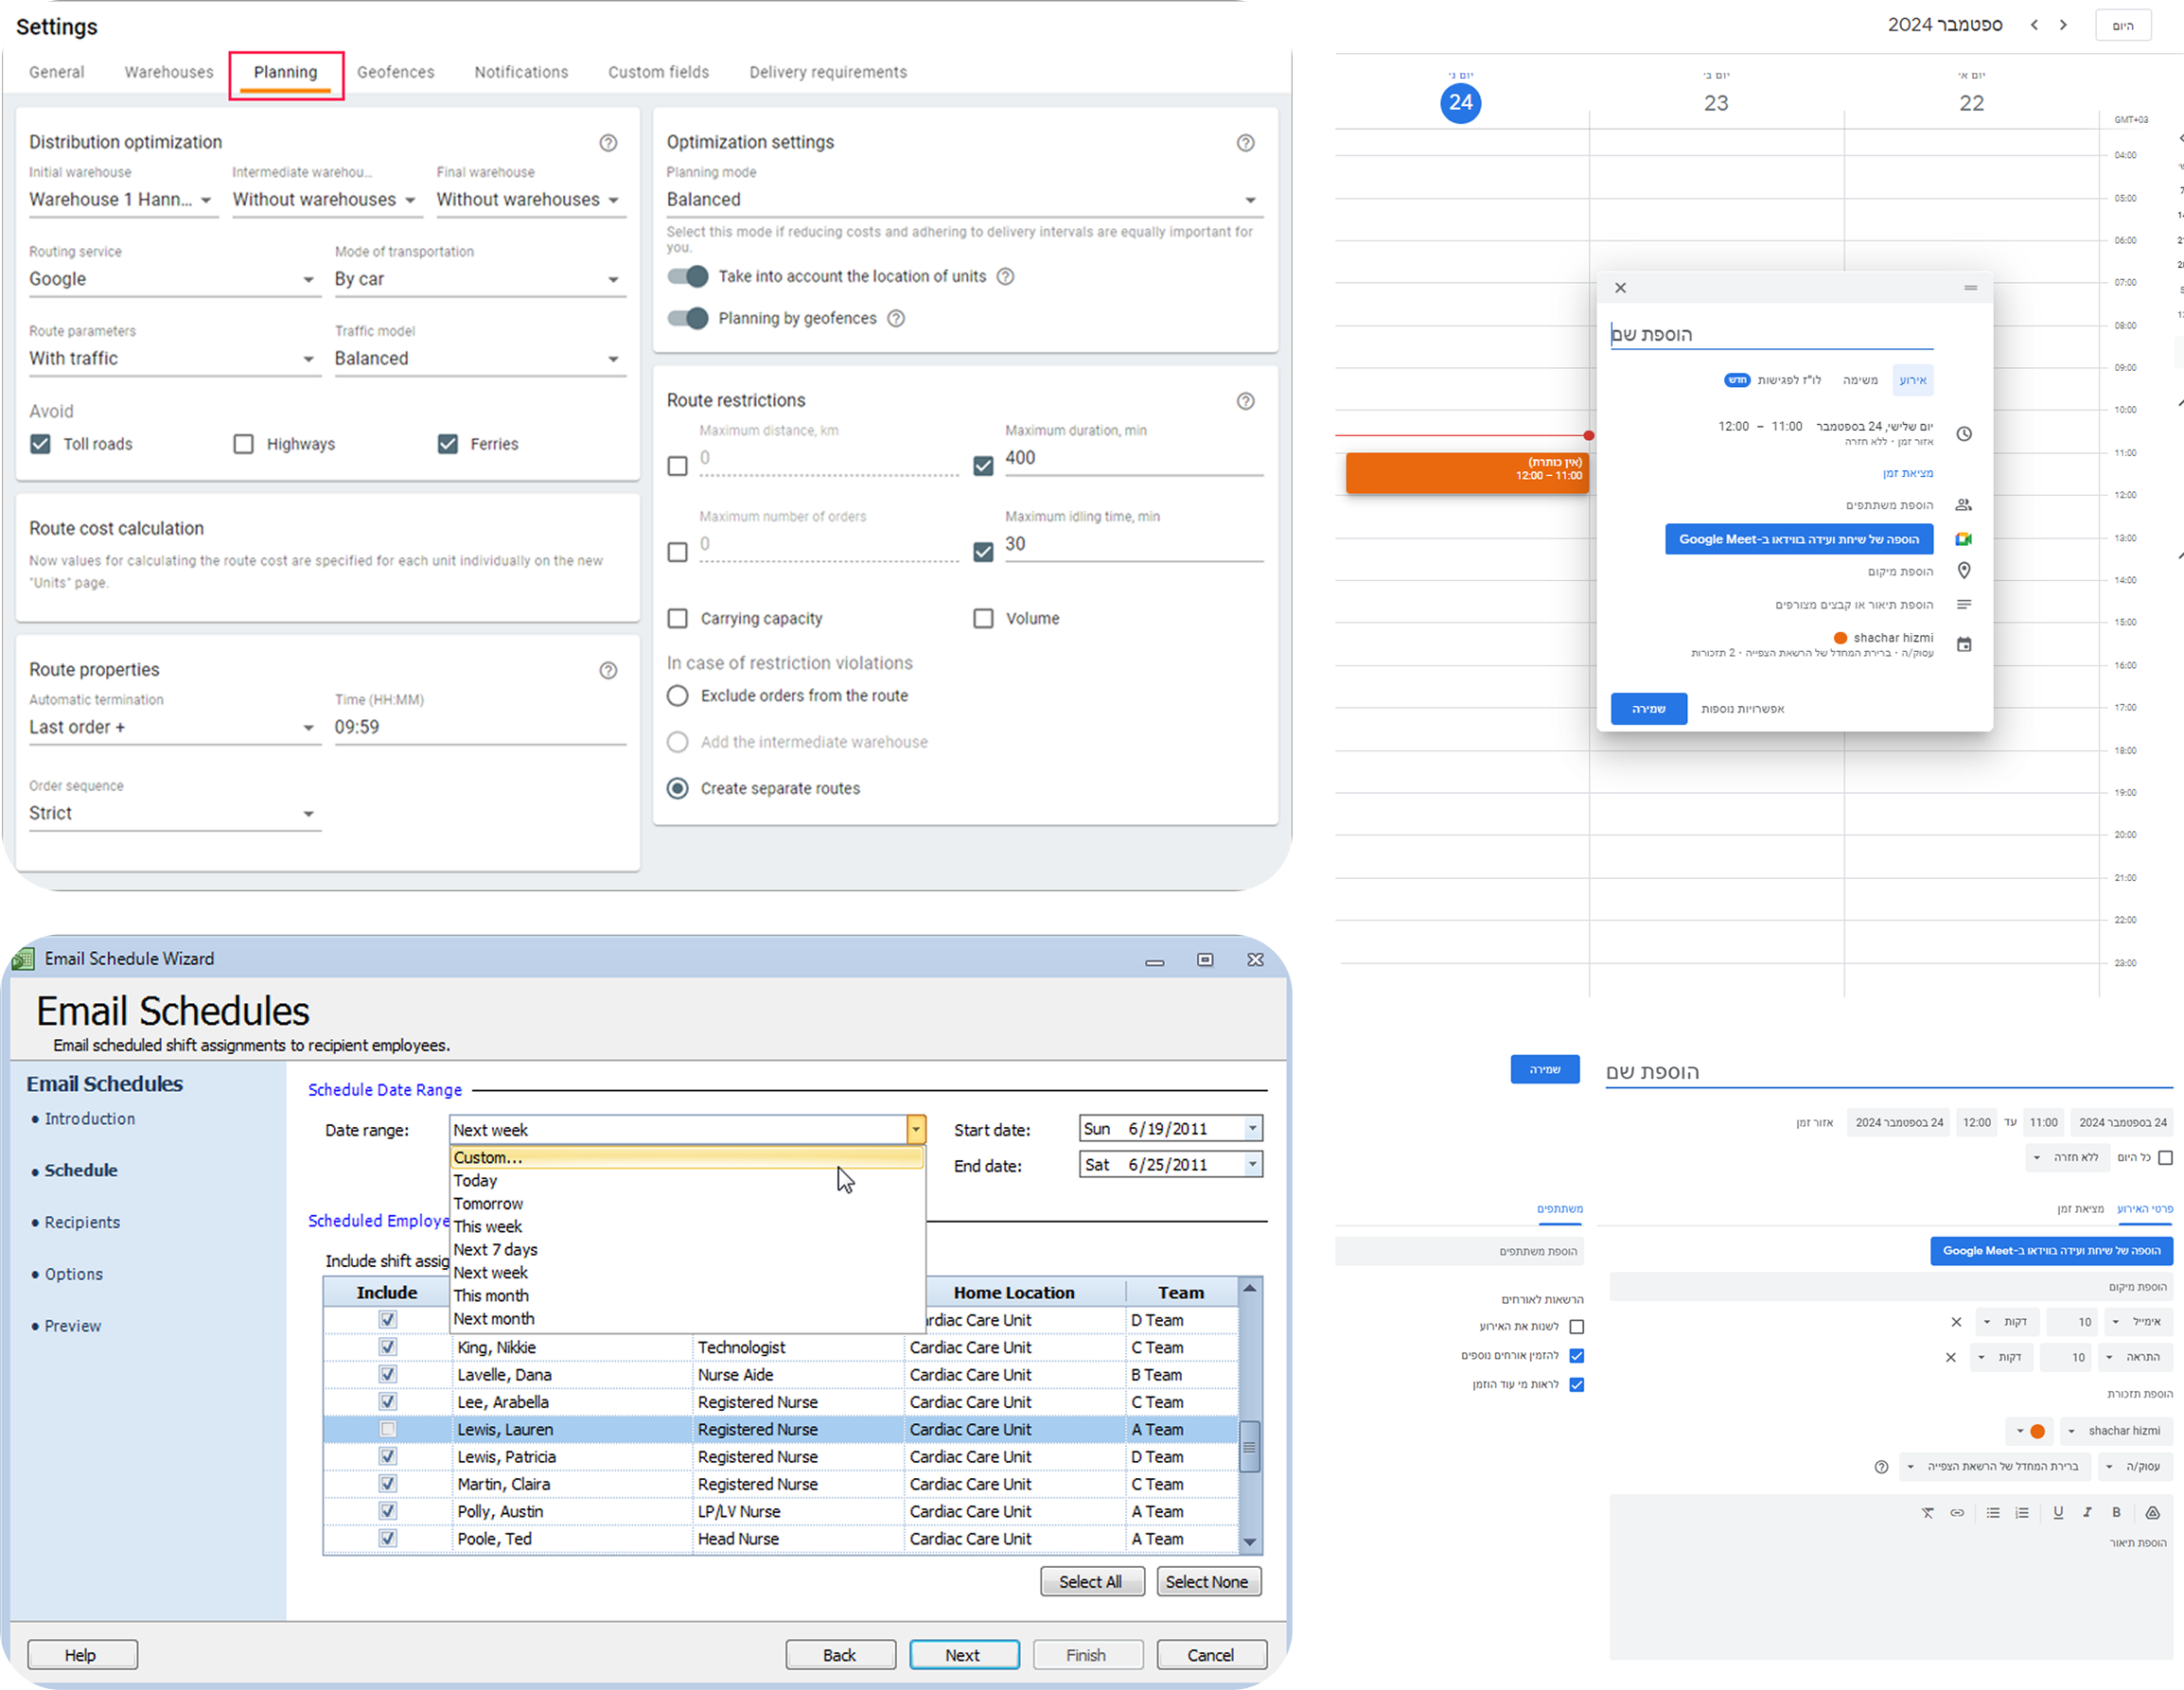The width and height of the screenshot is (2184, 1690).
Task: Open Route restrictions help icon
Action: click(1245, 401)
